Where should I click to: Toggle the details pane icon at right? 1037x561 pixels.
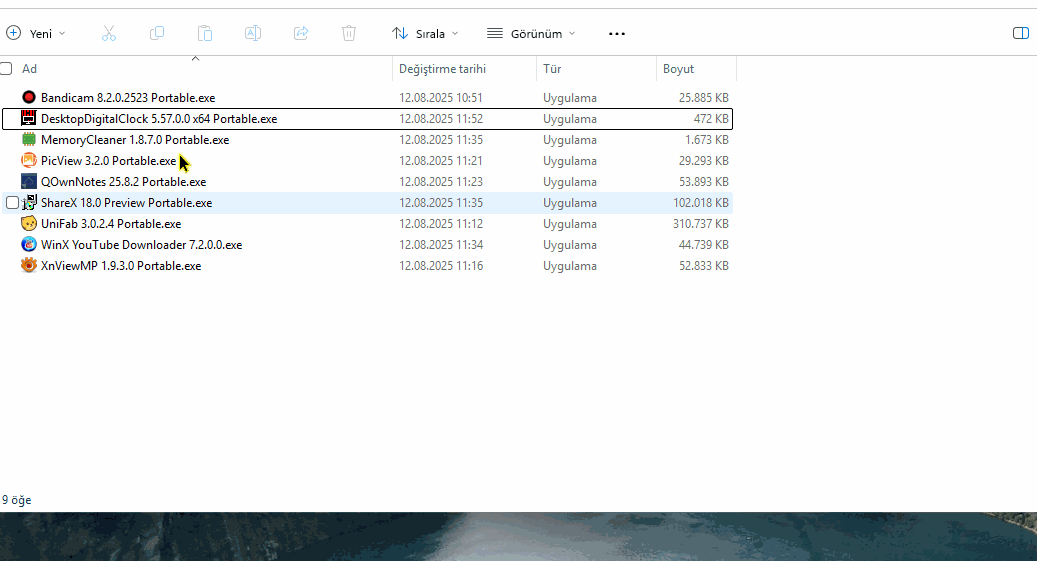[x=1020, y=33]
